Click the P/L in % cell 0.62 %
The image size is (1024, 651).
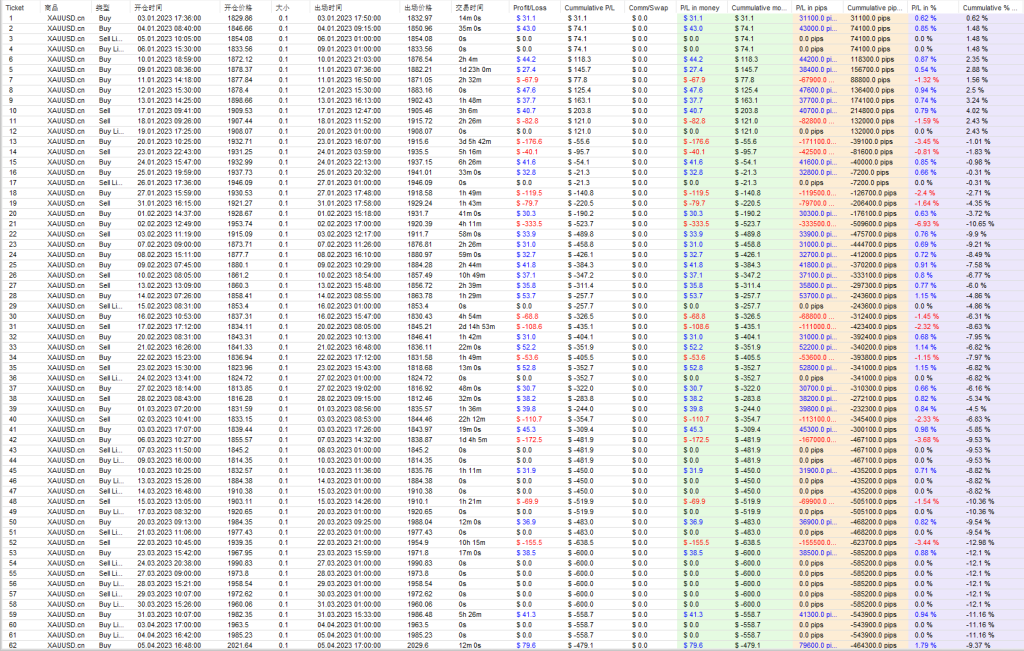pyautogui.click(x=925, y=18)
